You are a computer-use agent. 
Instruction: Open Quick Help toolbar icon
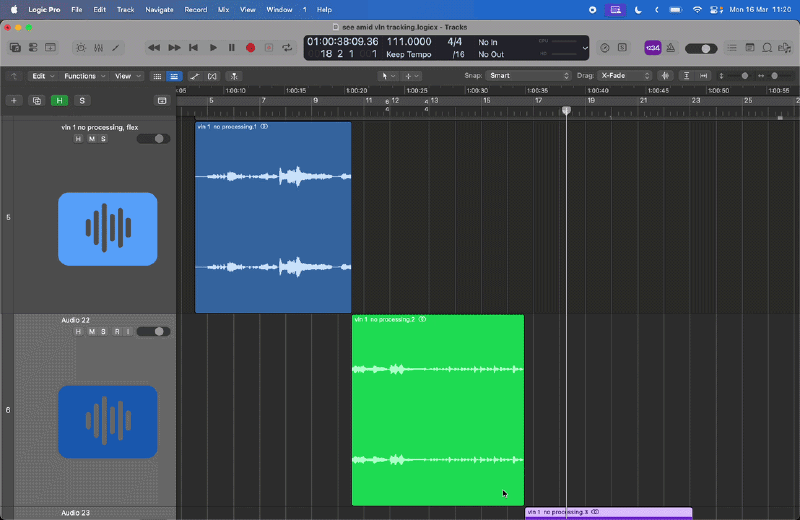pos(51,47)
